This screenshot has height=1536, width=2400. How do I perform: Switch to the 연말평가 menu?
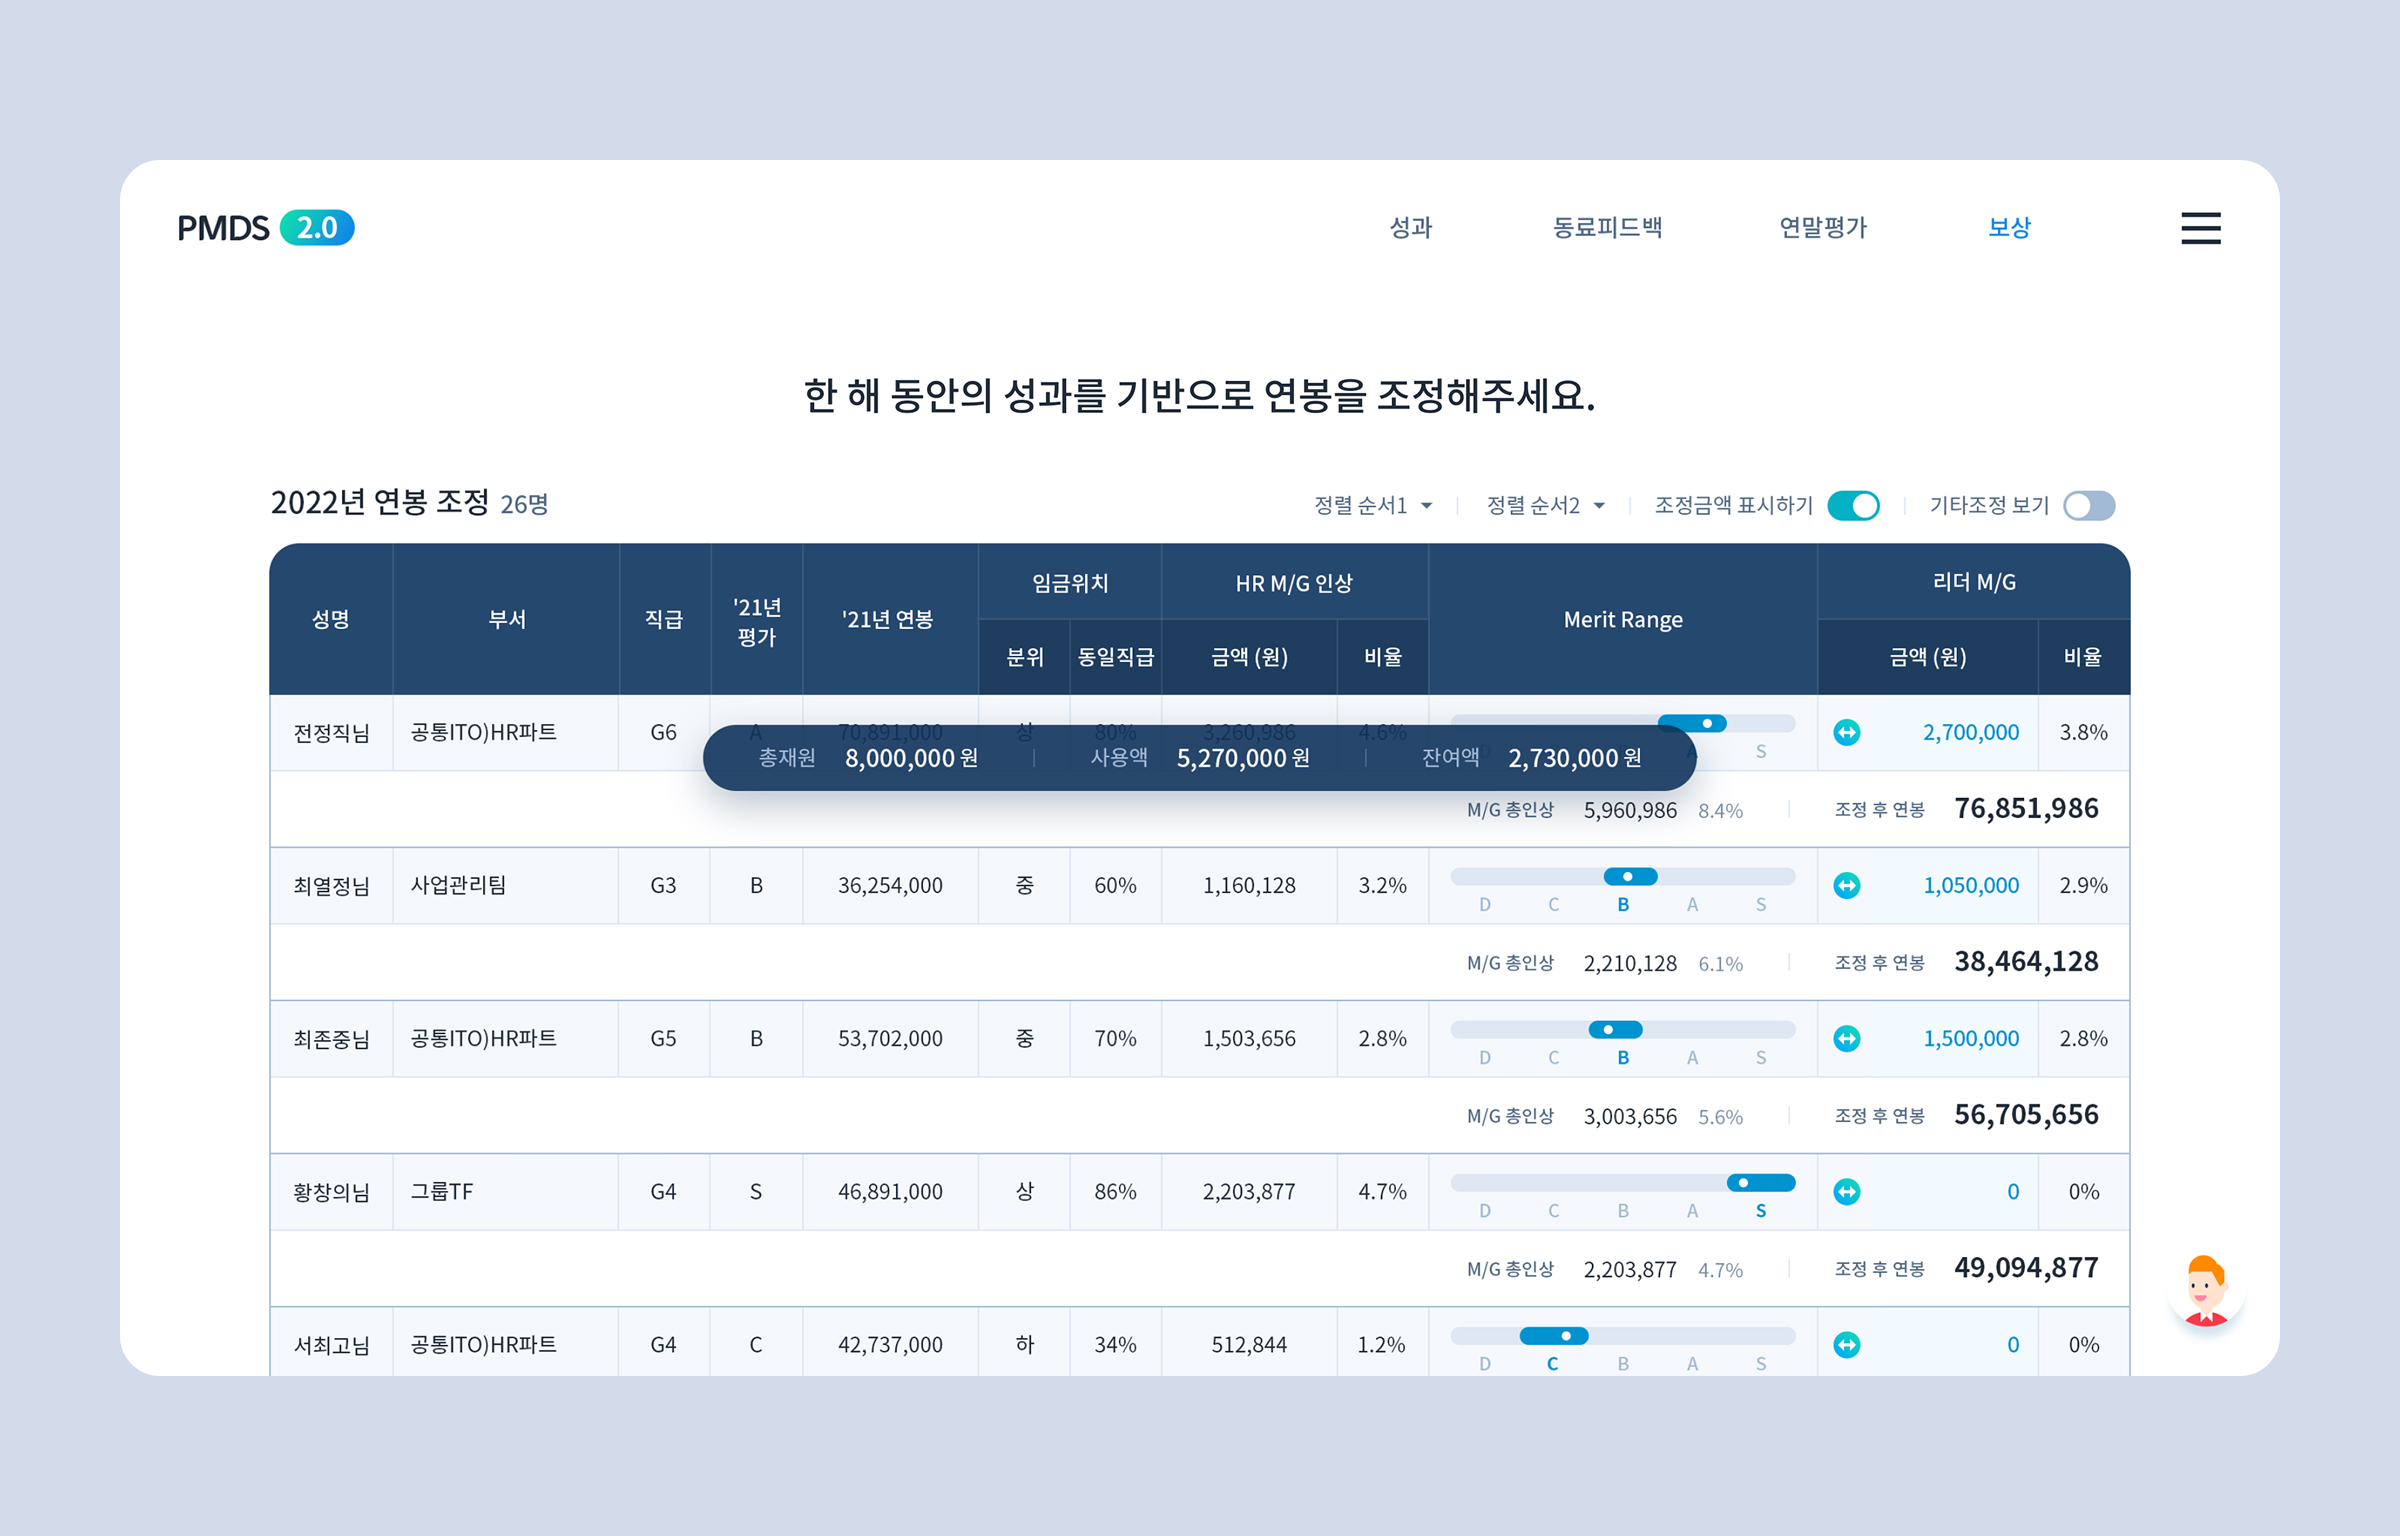click(1823, 228)
